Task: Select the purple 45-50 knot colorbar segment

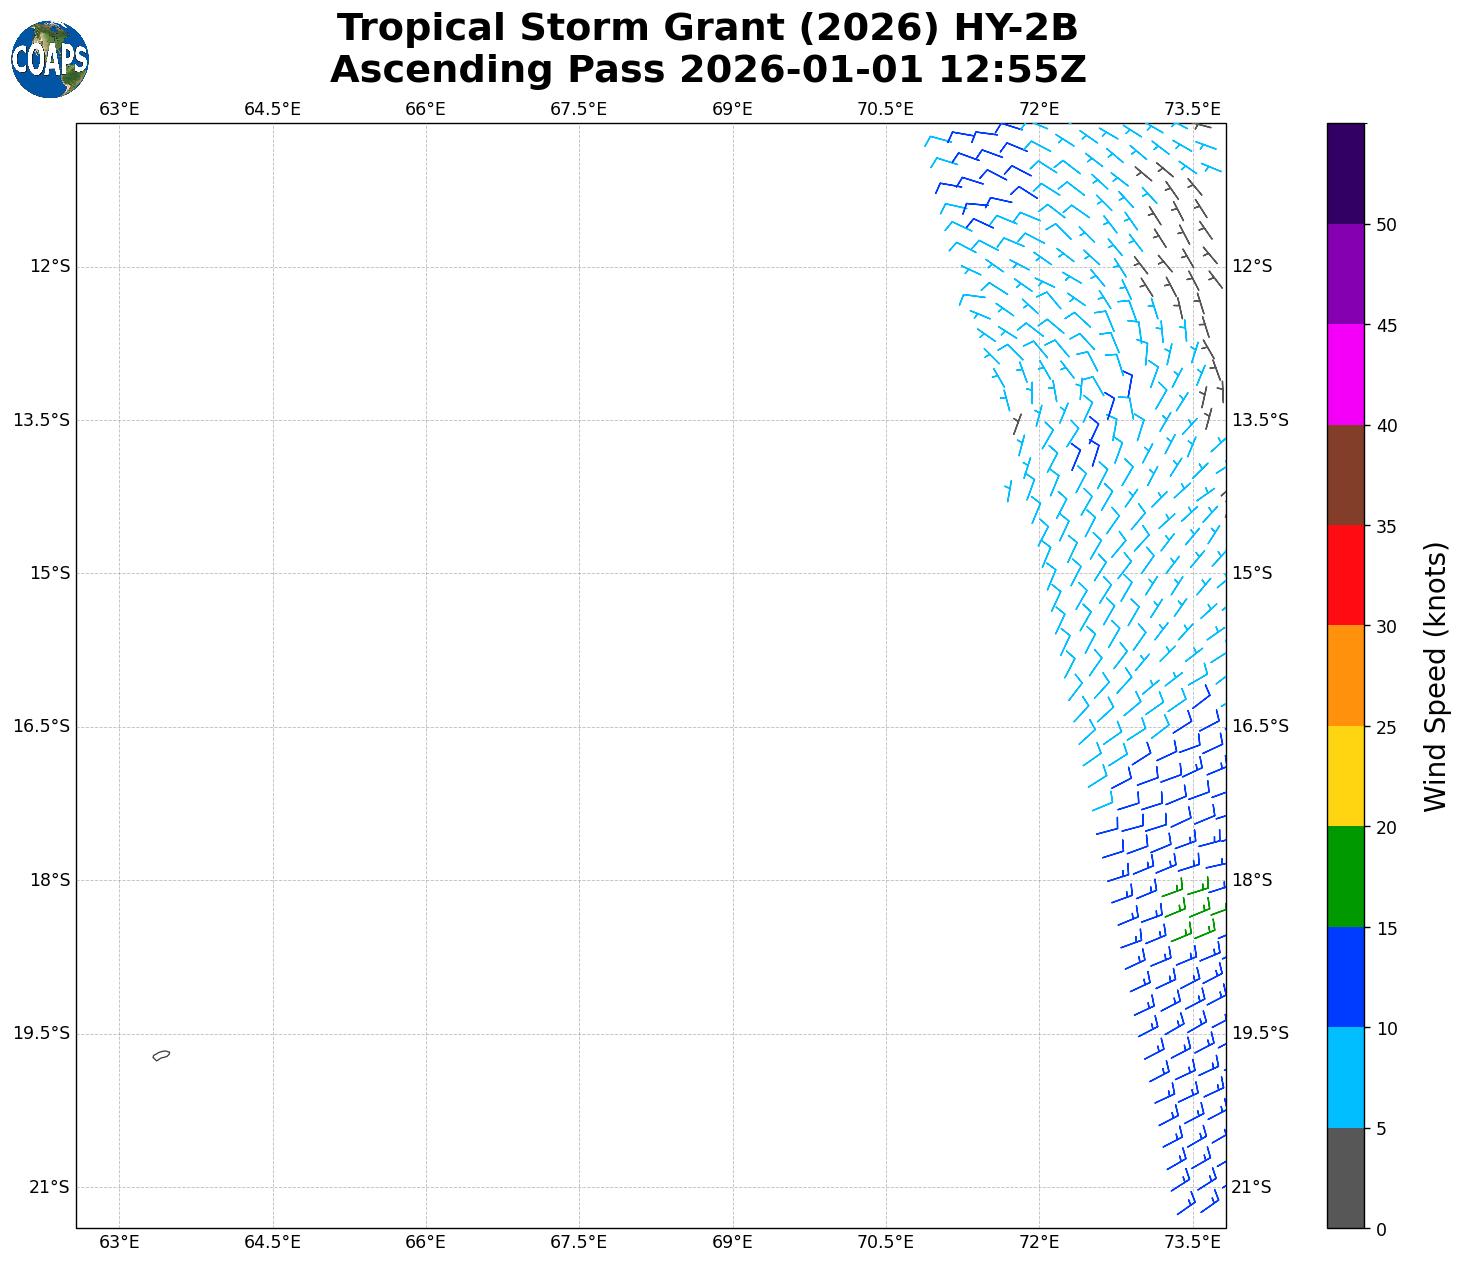Action: pos(1345,274)
